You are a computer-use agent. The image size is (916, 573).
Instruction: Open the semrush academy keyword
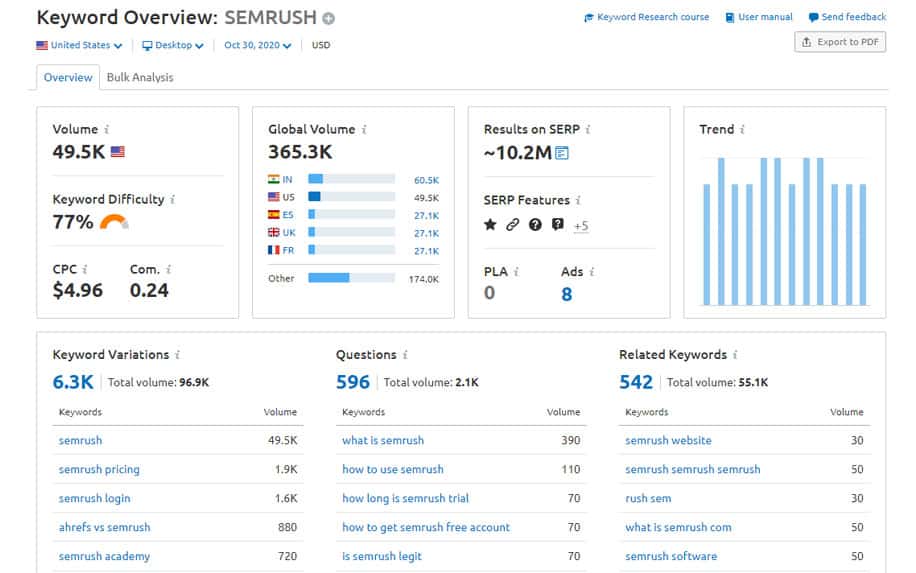[105, 556]
